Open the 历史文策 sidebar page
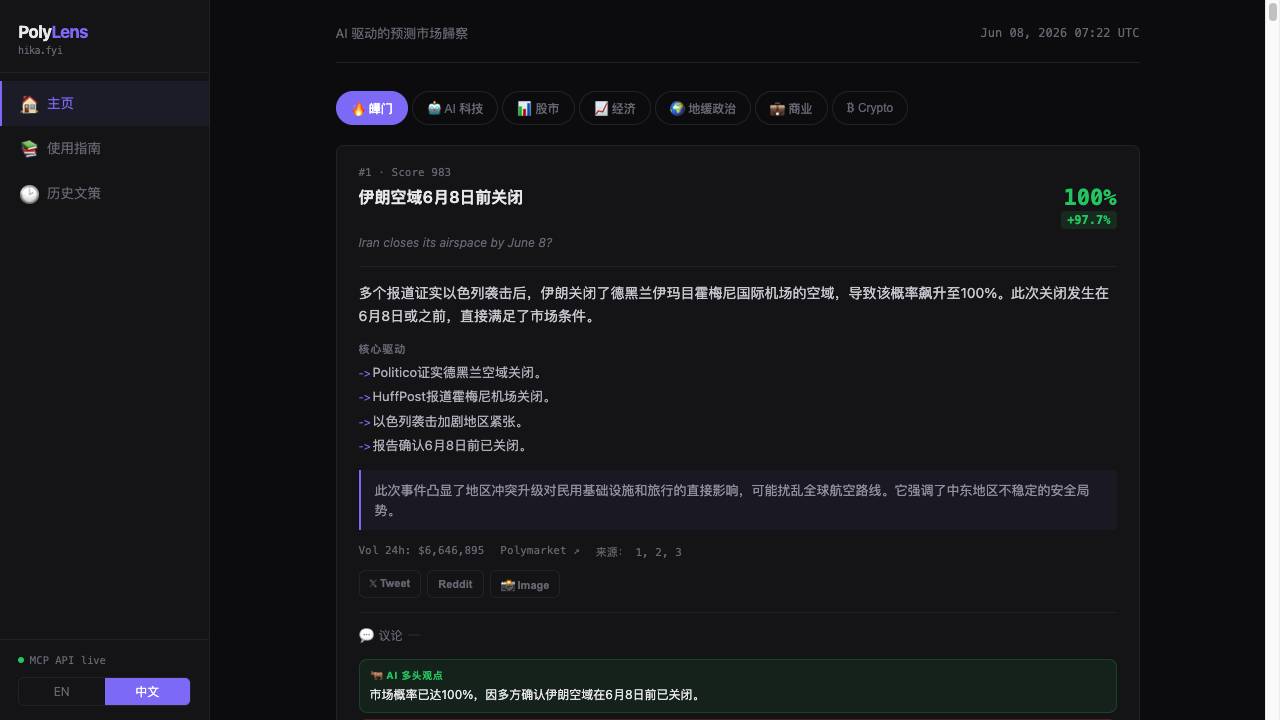The height and width of the screenshot is (720, 1280). pos(104,194)
